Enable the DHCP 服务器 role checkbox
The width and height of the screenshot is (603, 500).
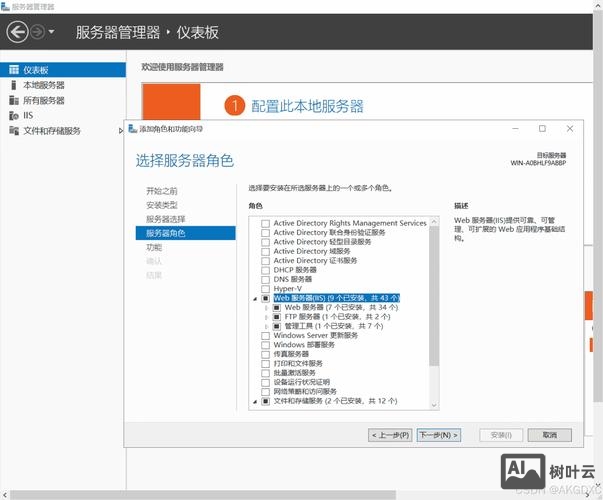pos(265,270)
